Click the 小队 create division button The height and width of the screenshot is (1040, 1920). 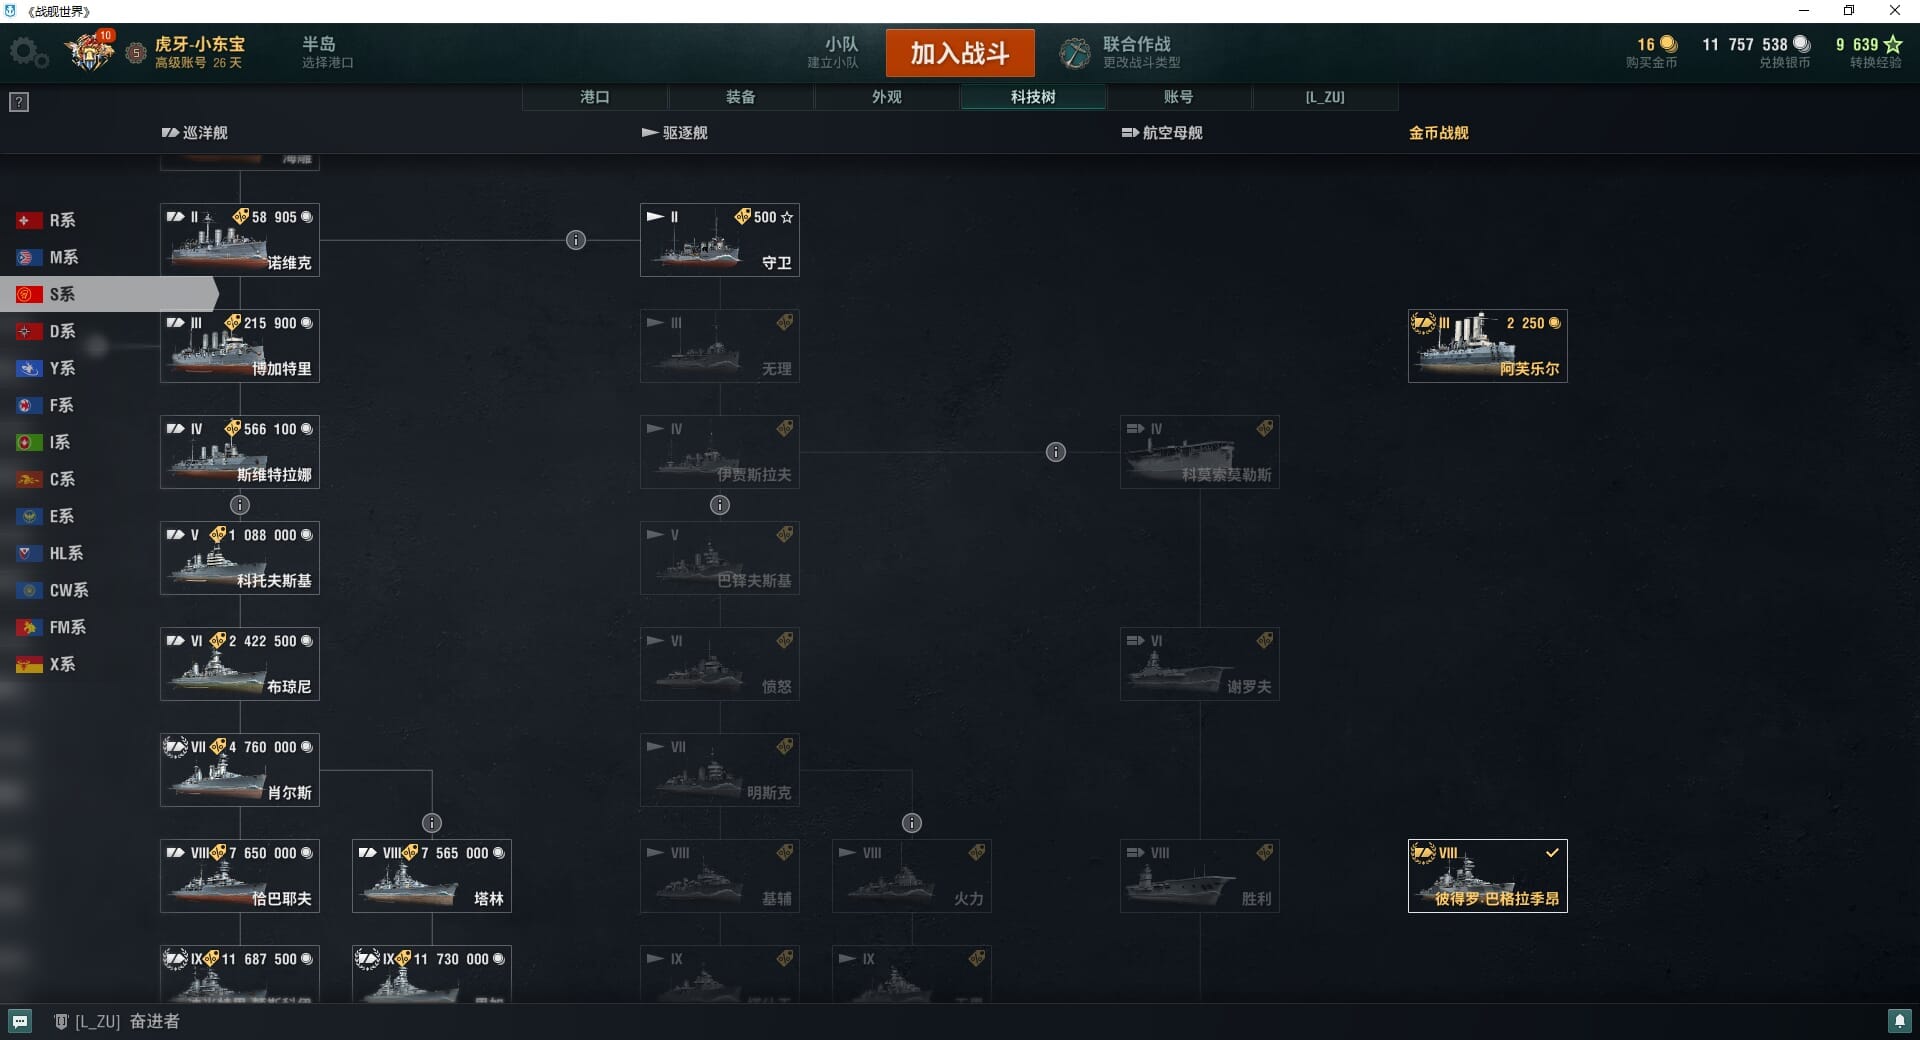[x=834, y=52]
